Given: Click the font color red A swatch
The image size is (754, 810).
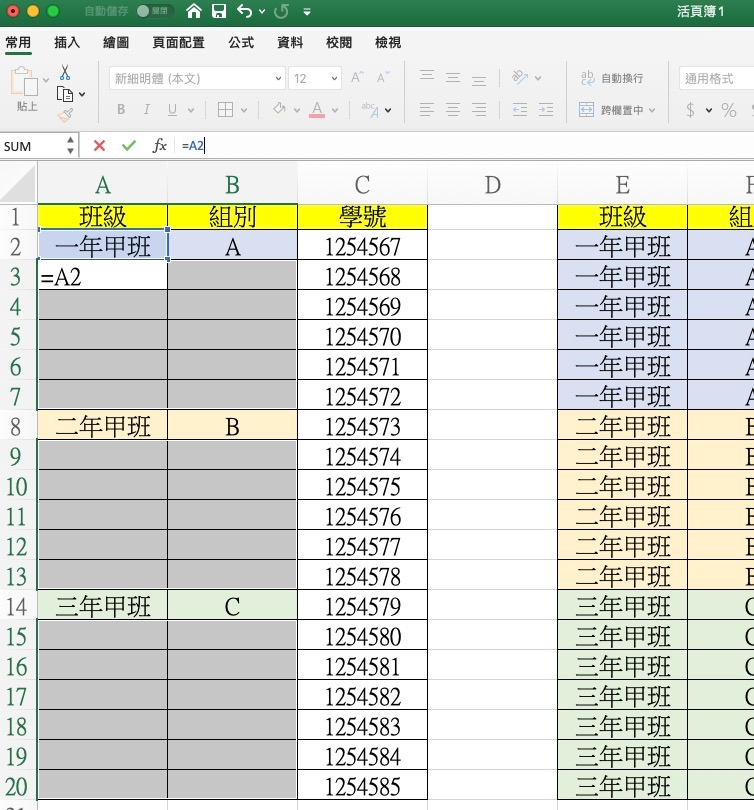Looking at the screenshot, I should click(x=317, y=110).
